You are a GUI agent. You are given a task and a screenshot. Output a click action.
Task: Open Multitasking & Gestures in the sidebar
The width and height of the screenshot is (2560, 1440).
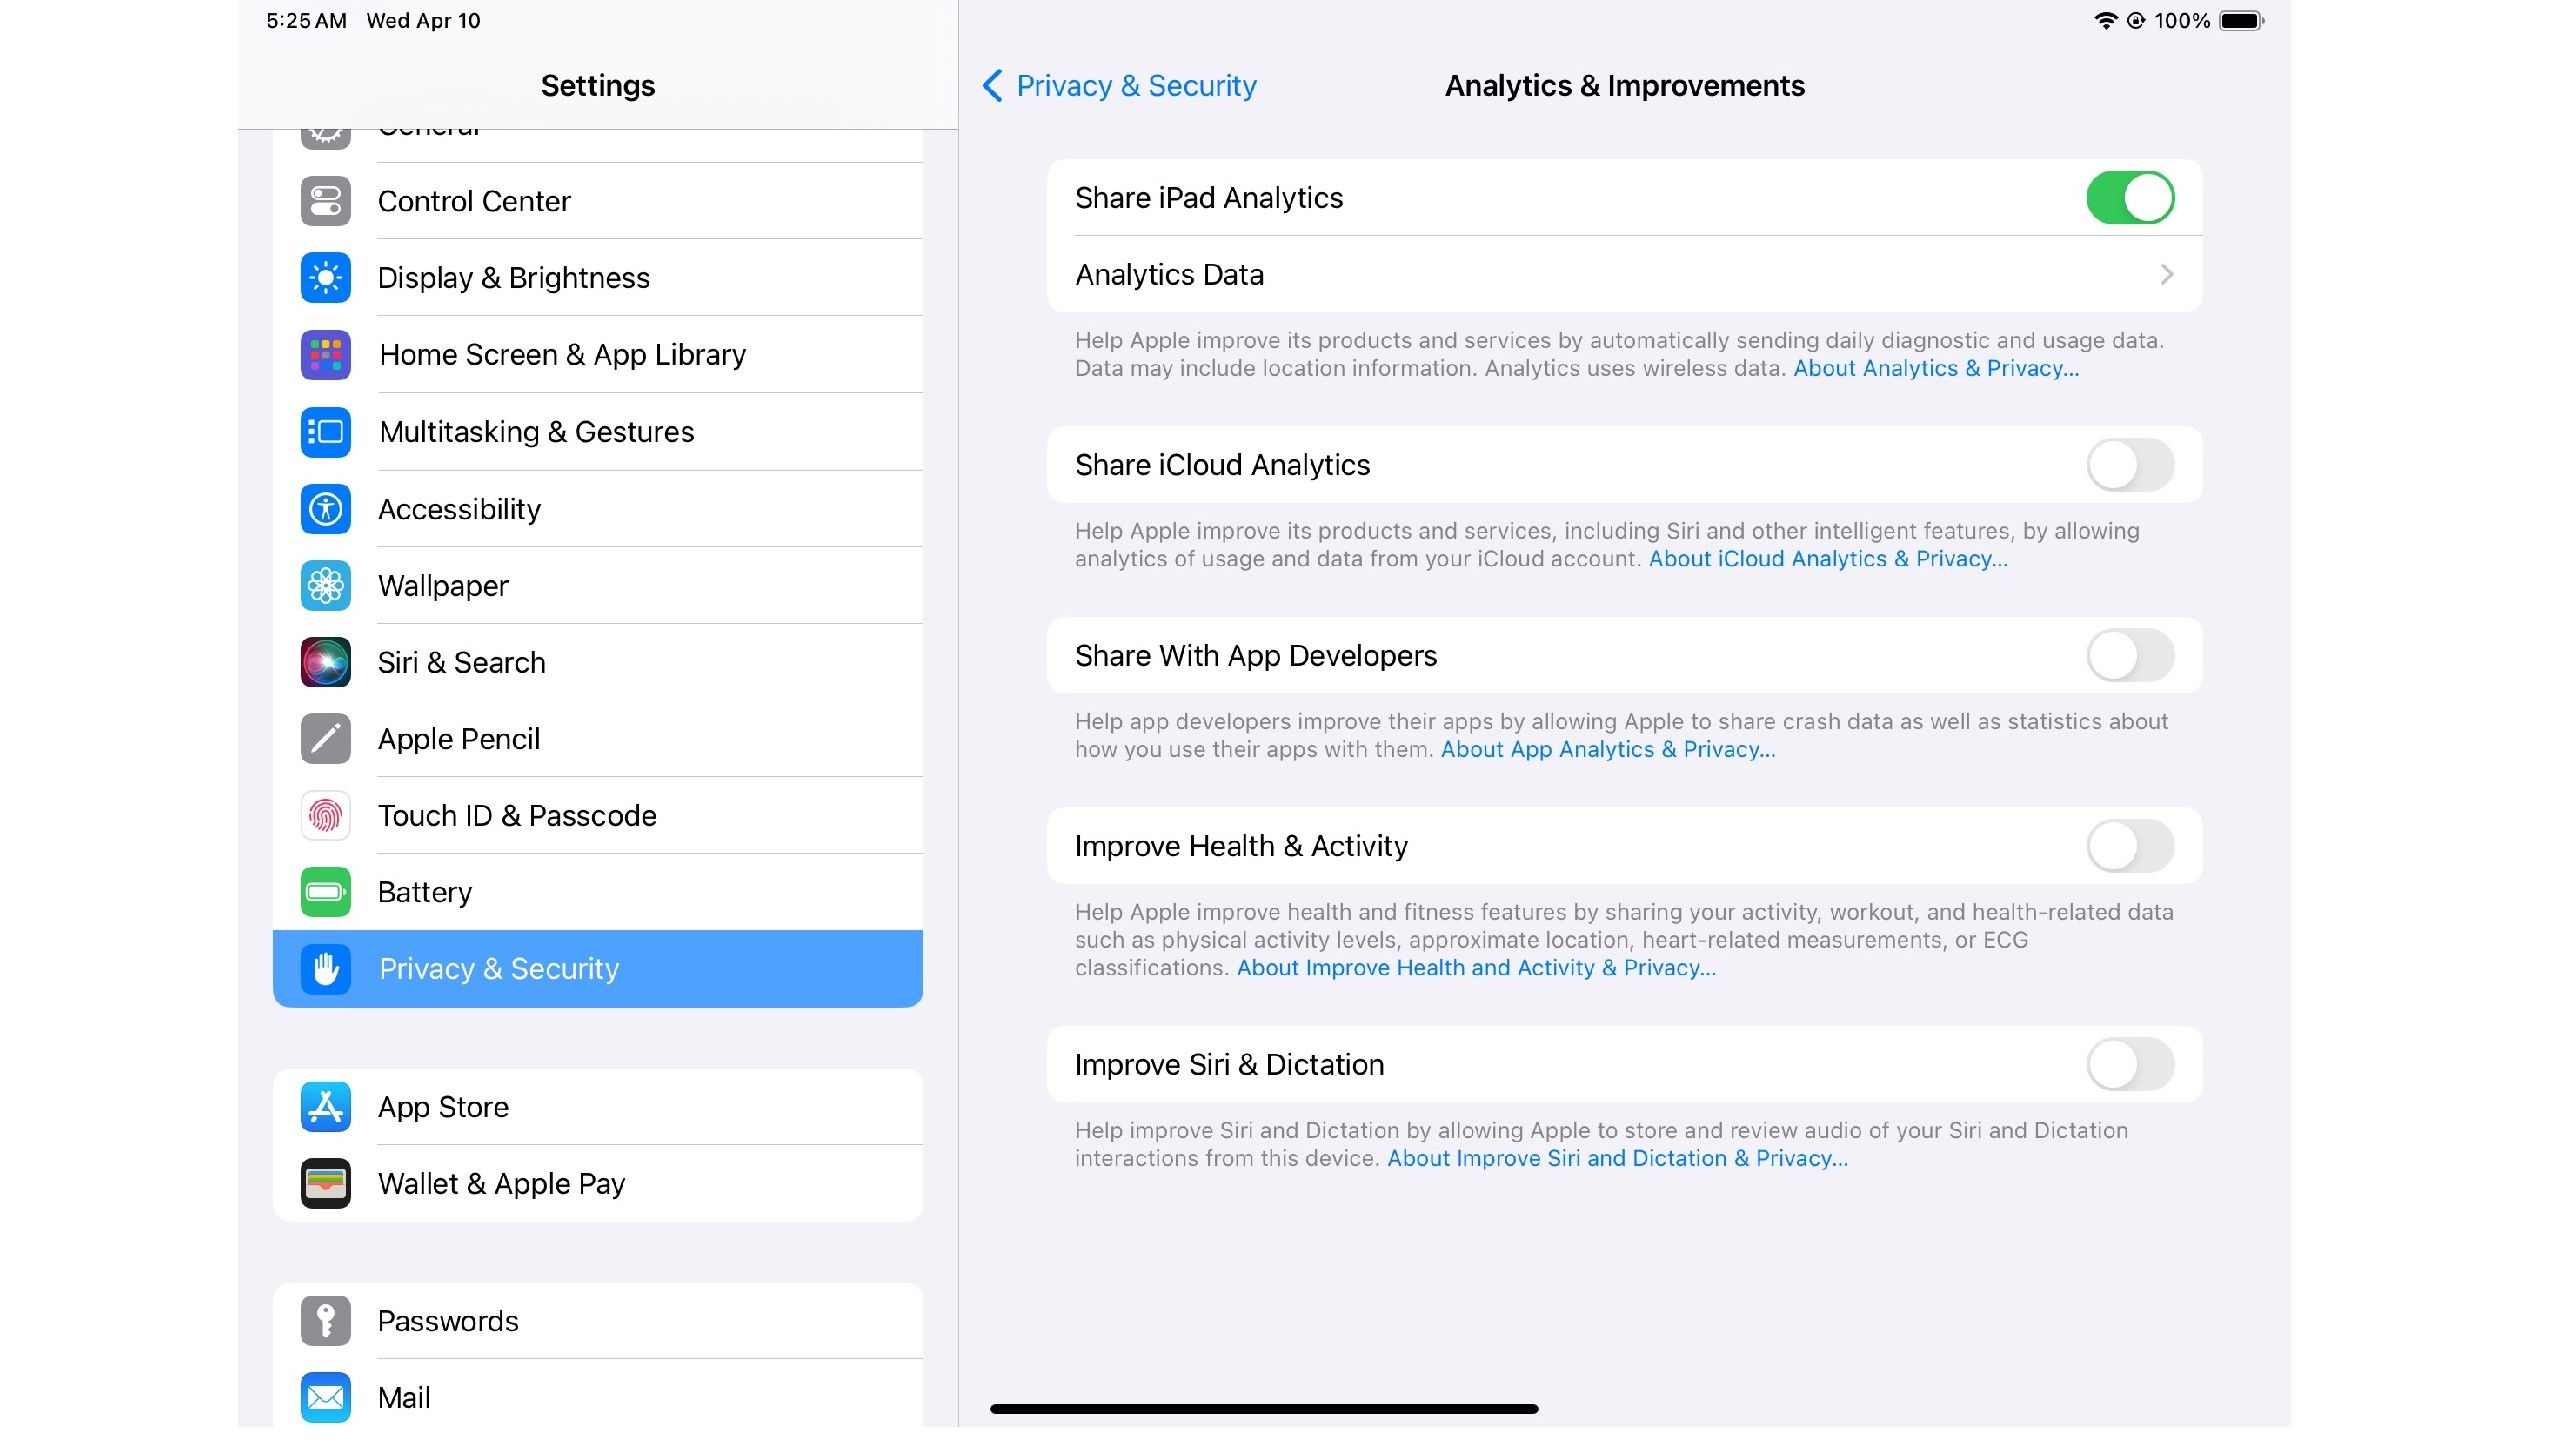(536, 432)
